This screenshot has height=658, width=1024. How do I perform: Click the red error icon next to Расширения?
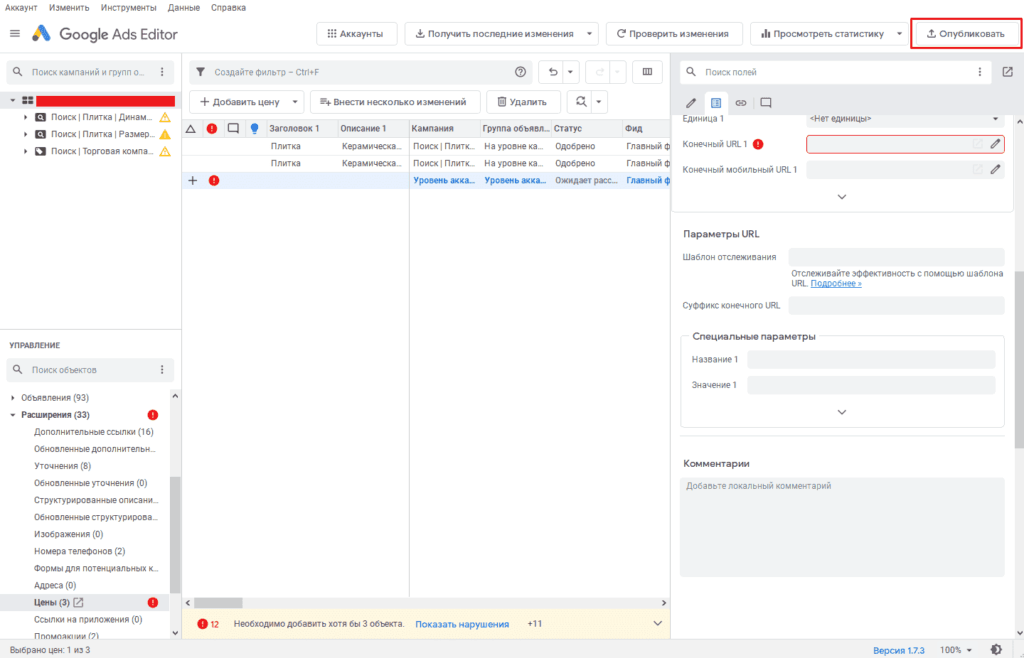click(x=153, y=415)
